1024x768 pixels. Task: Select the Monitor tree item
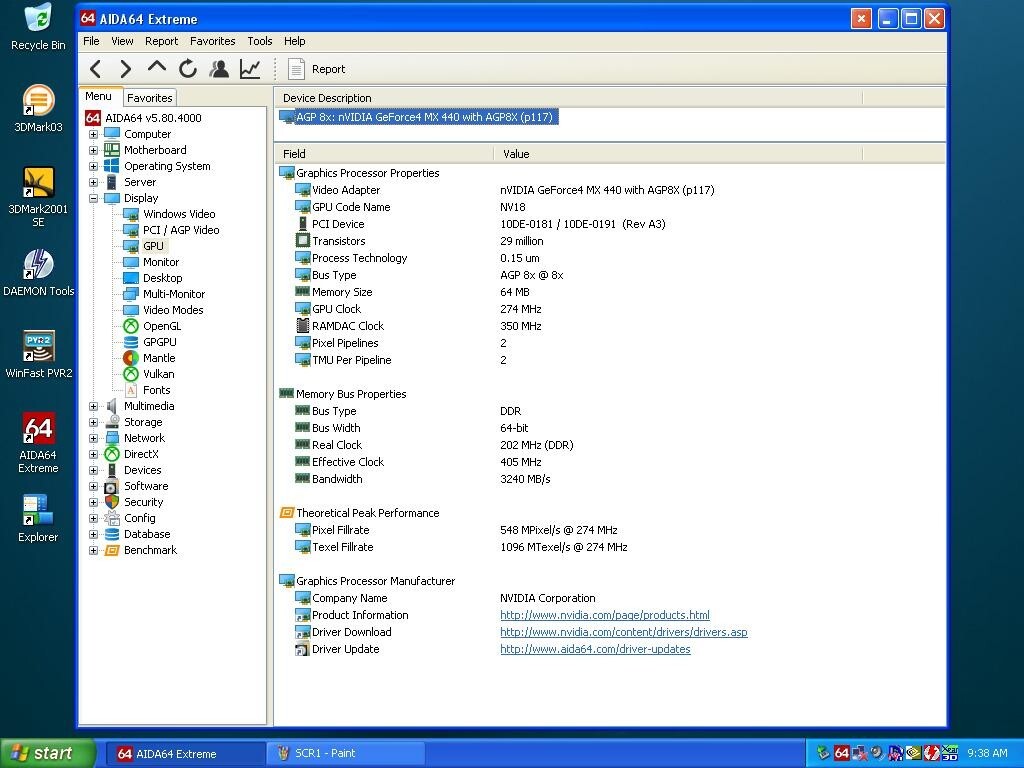(161, 262)
